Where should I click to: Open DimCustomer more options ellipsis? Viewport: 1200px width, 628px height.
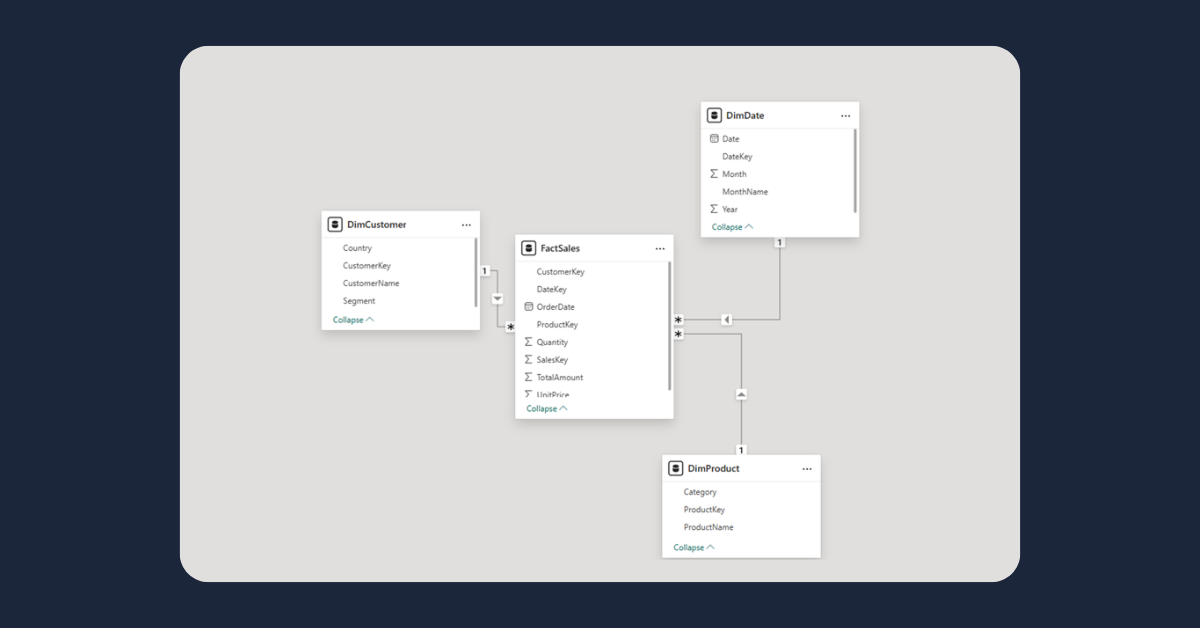tap(466, 225)
